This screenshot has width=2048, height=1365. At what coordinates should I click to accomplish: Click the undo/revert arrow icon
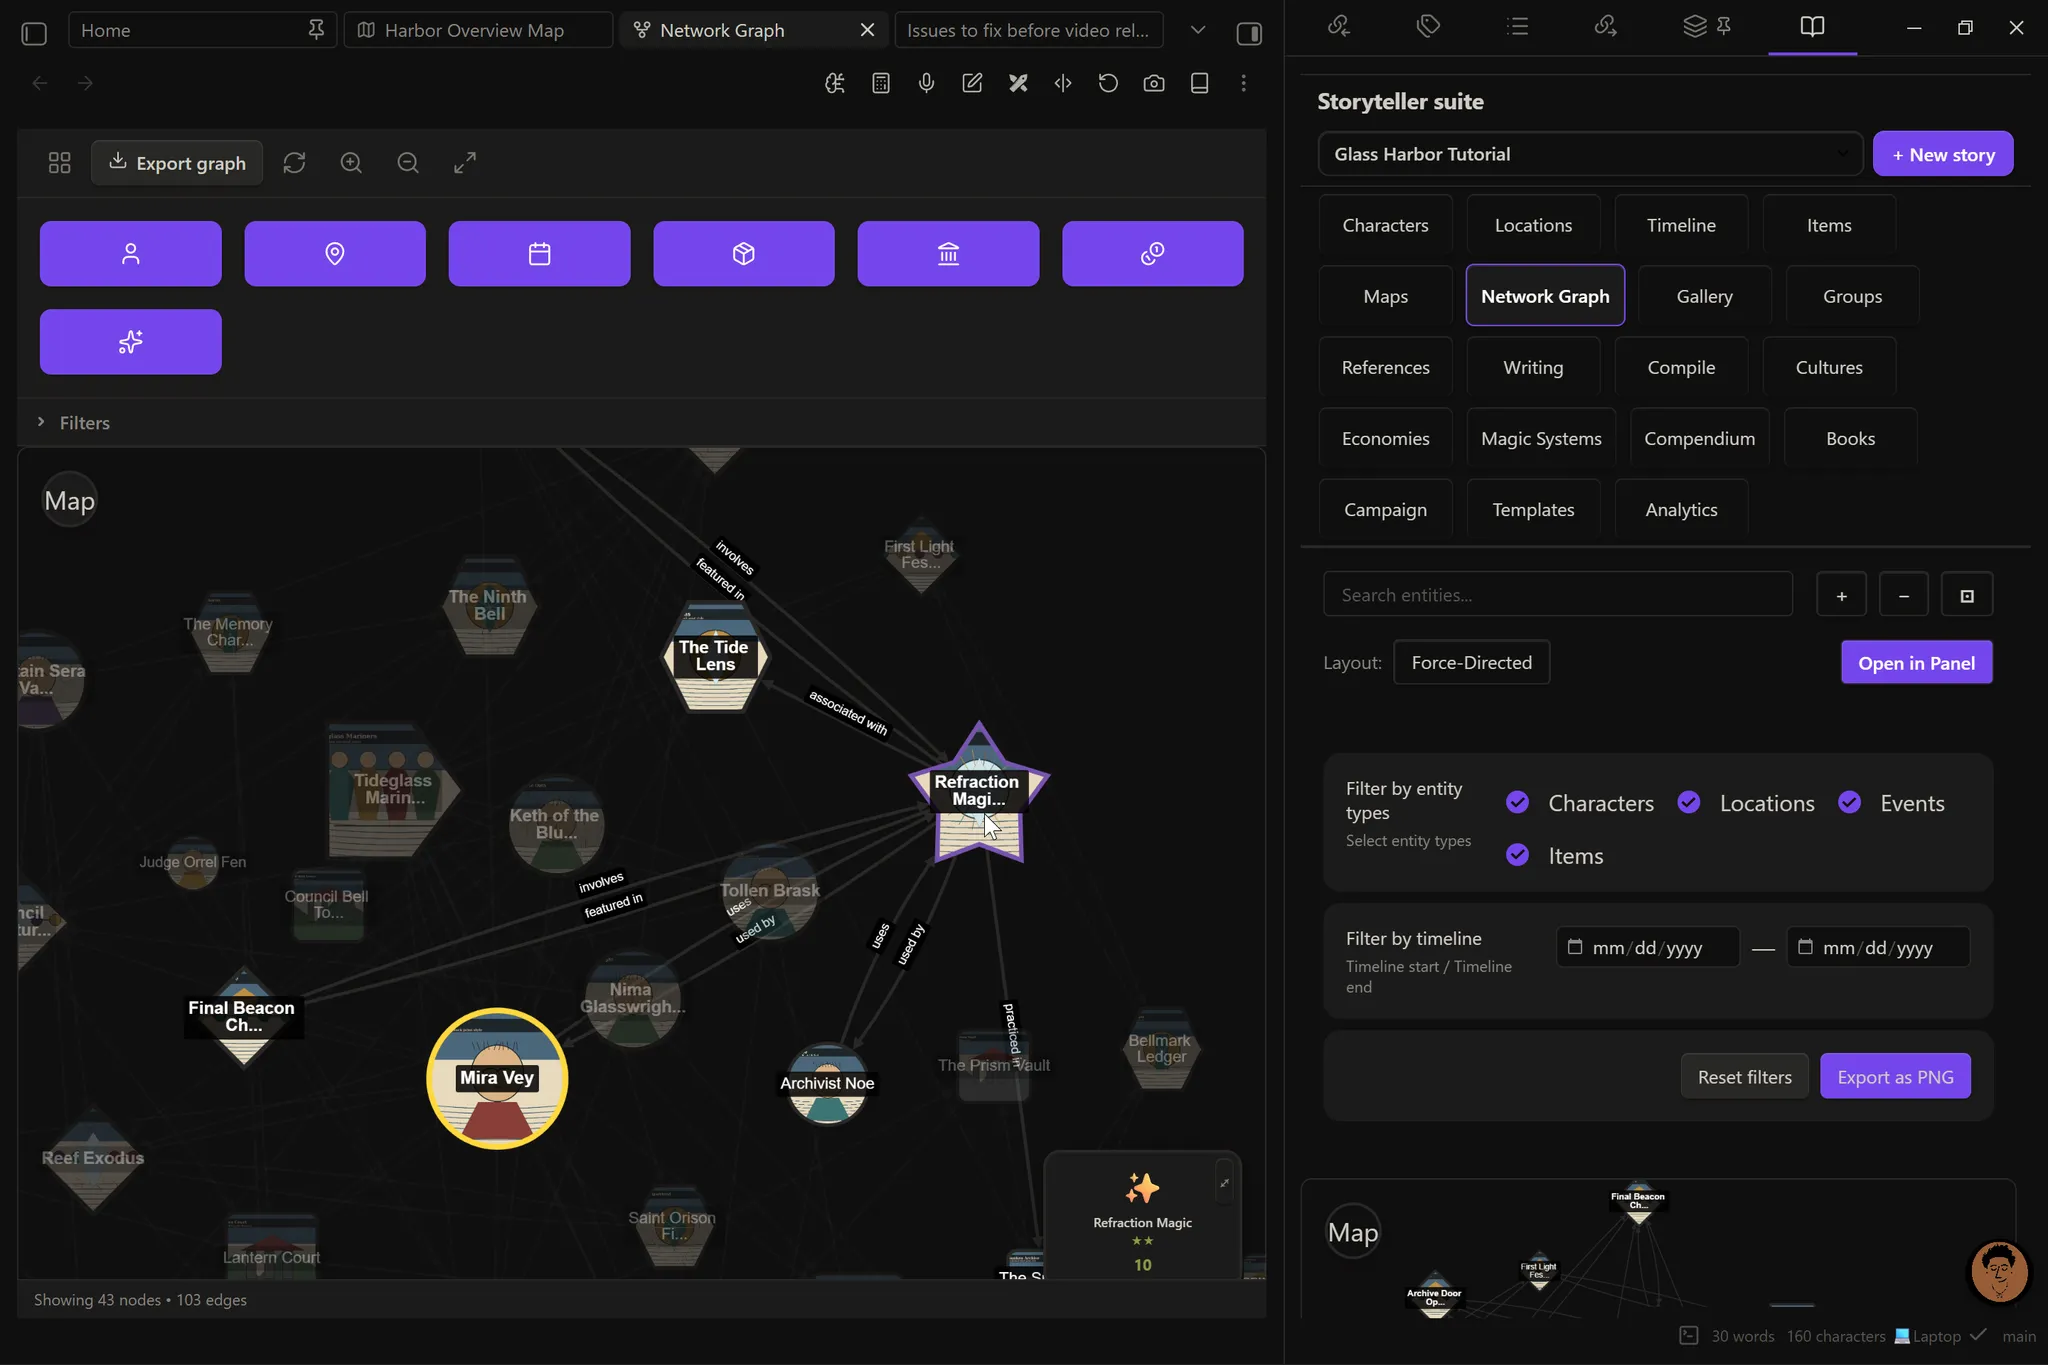click(1108, 83)
